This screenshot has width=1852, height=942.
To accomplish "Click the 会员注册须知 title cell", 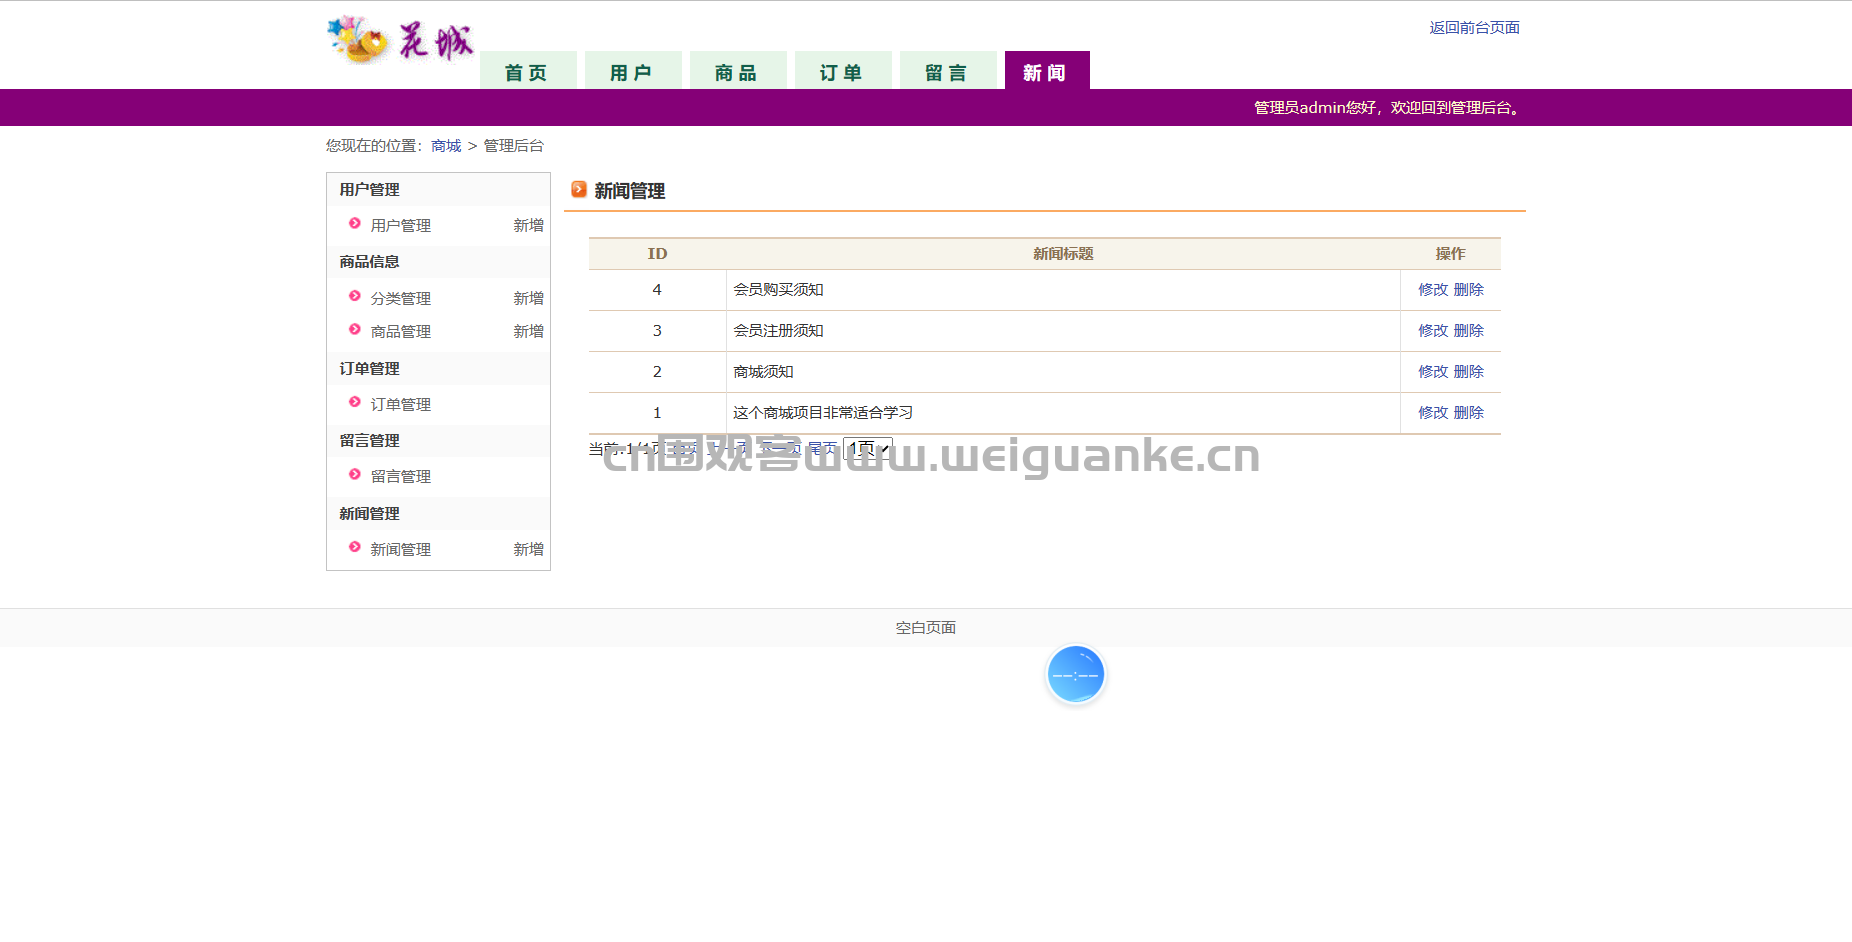I will [1063, 331].
